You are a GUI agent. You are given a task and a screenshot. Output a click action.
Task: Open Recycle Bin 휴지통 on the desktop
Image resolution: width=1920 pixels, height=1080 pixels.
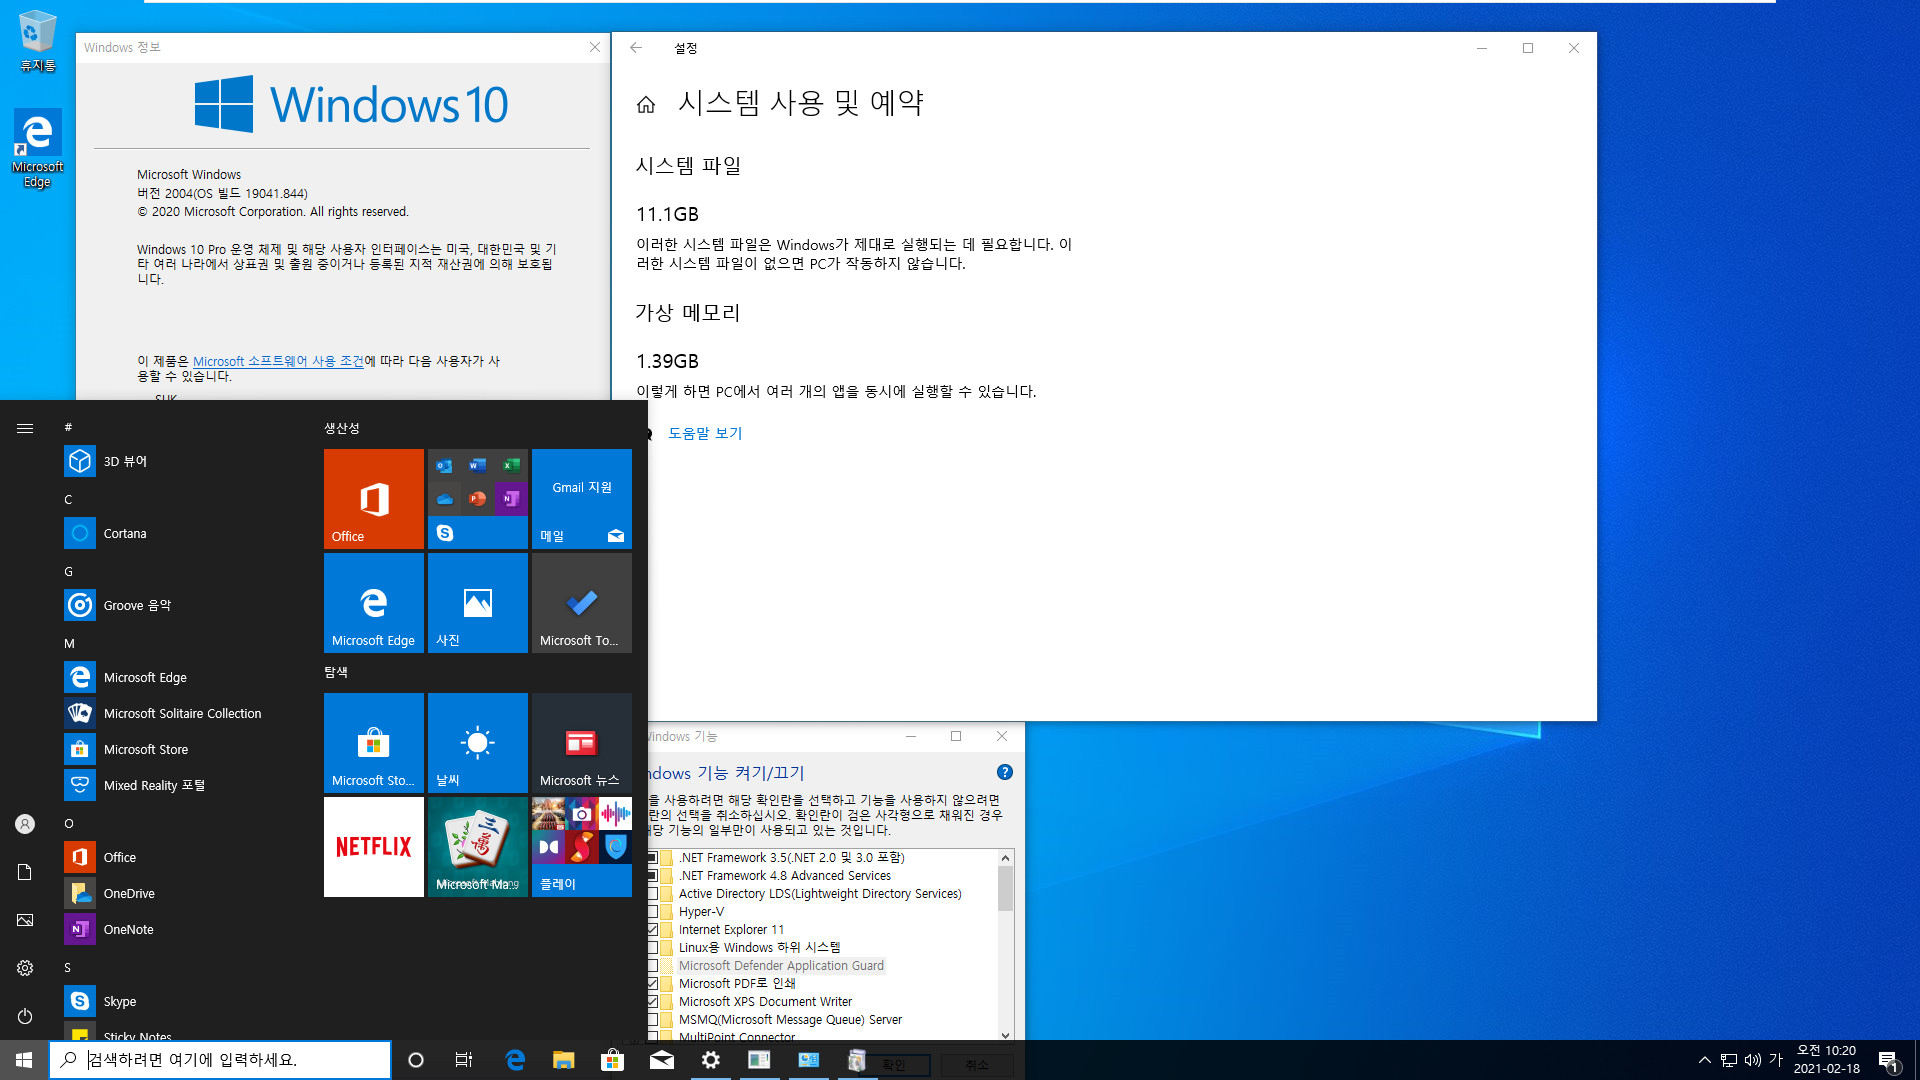pos(37,41)
